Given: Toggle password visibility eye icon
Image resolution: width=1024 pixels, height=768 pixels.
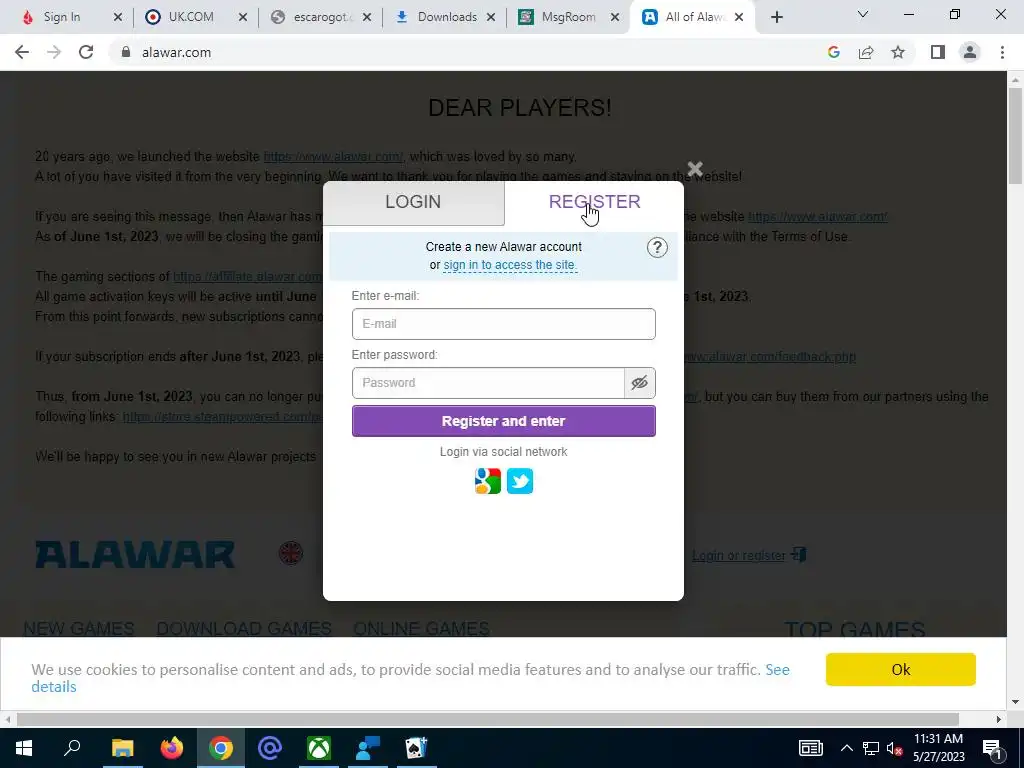Looking at the screenshot, I should [639, 383].
